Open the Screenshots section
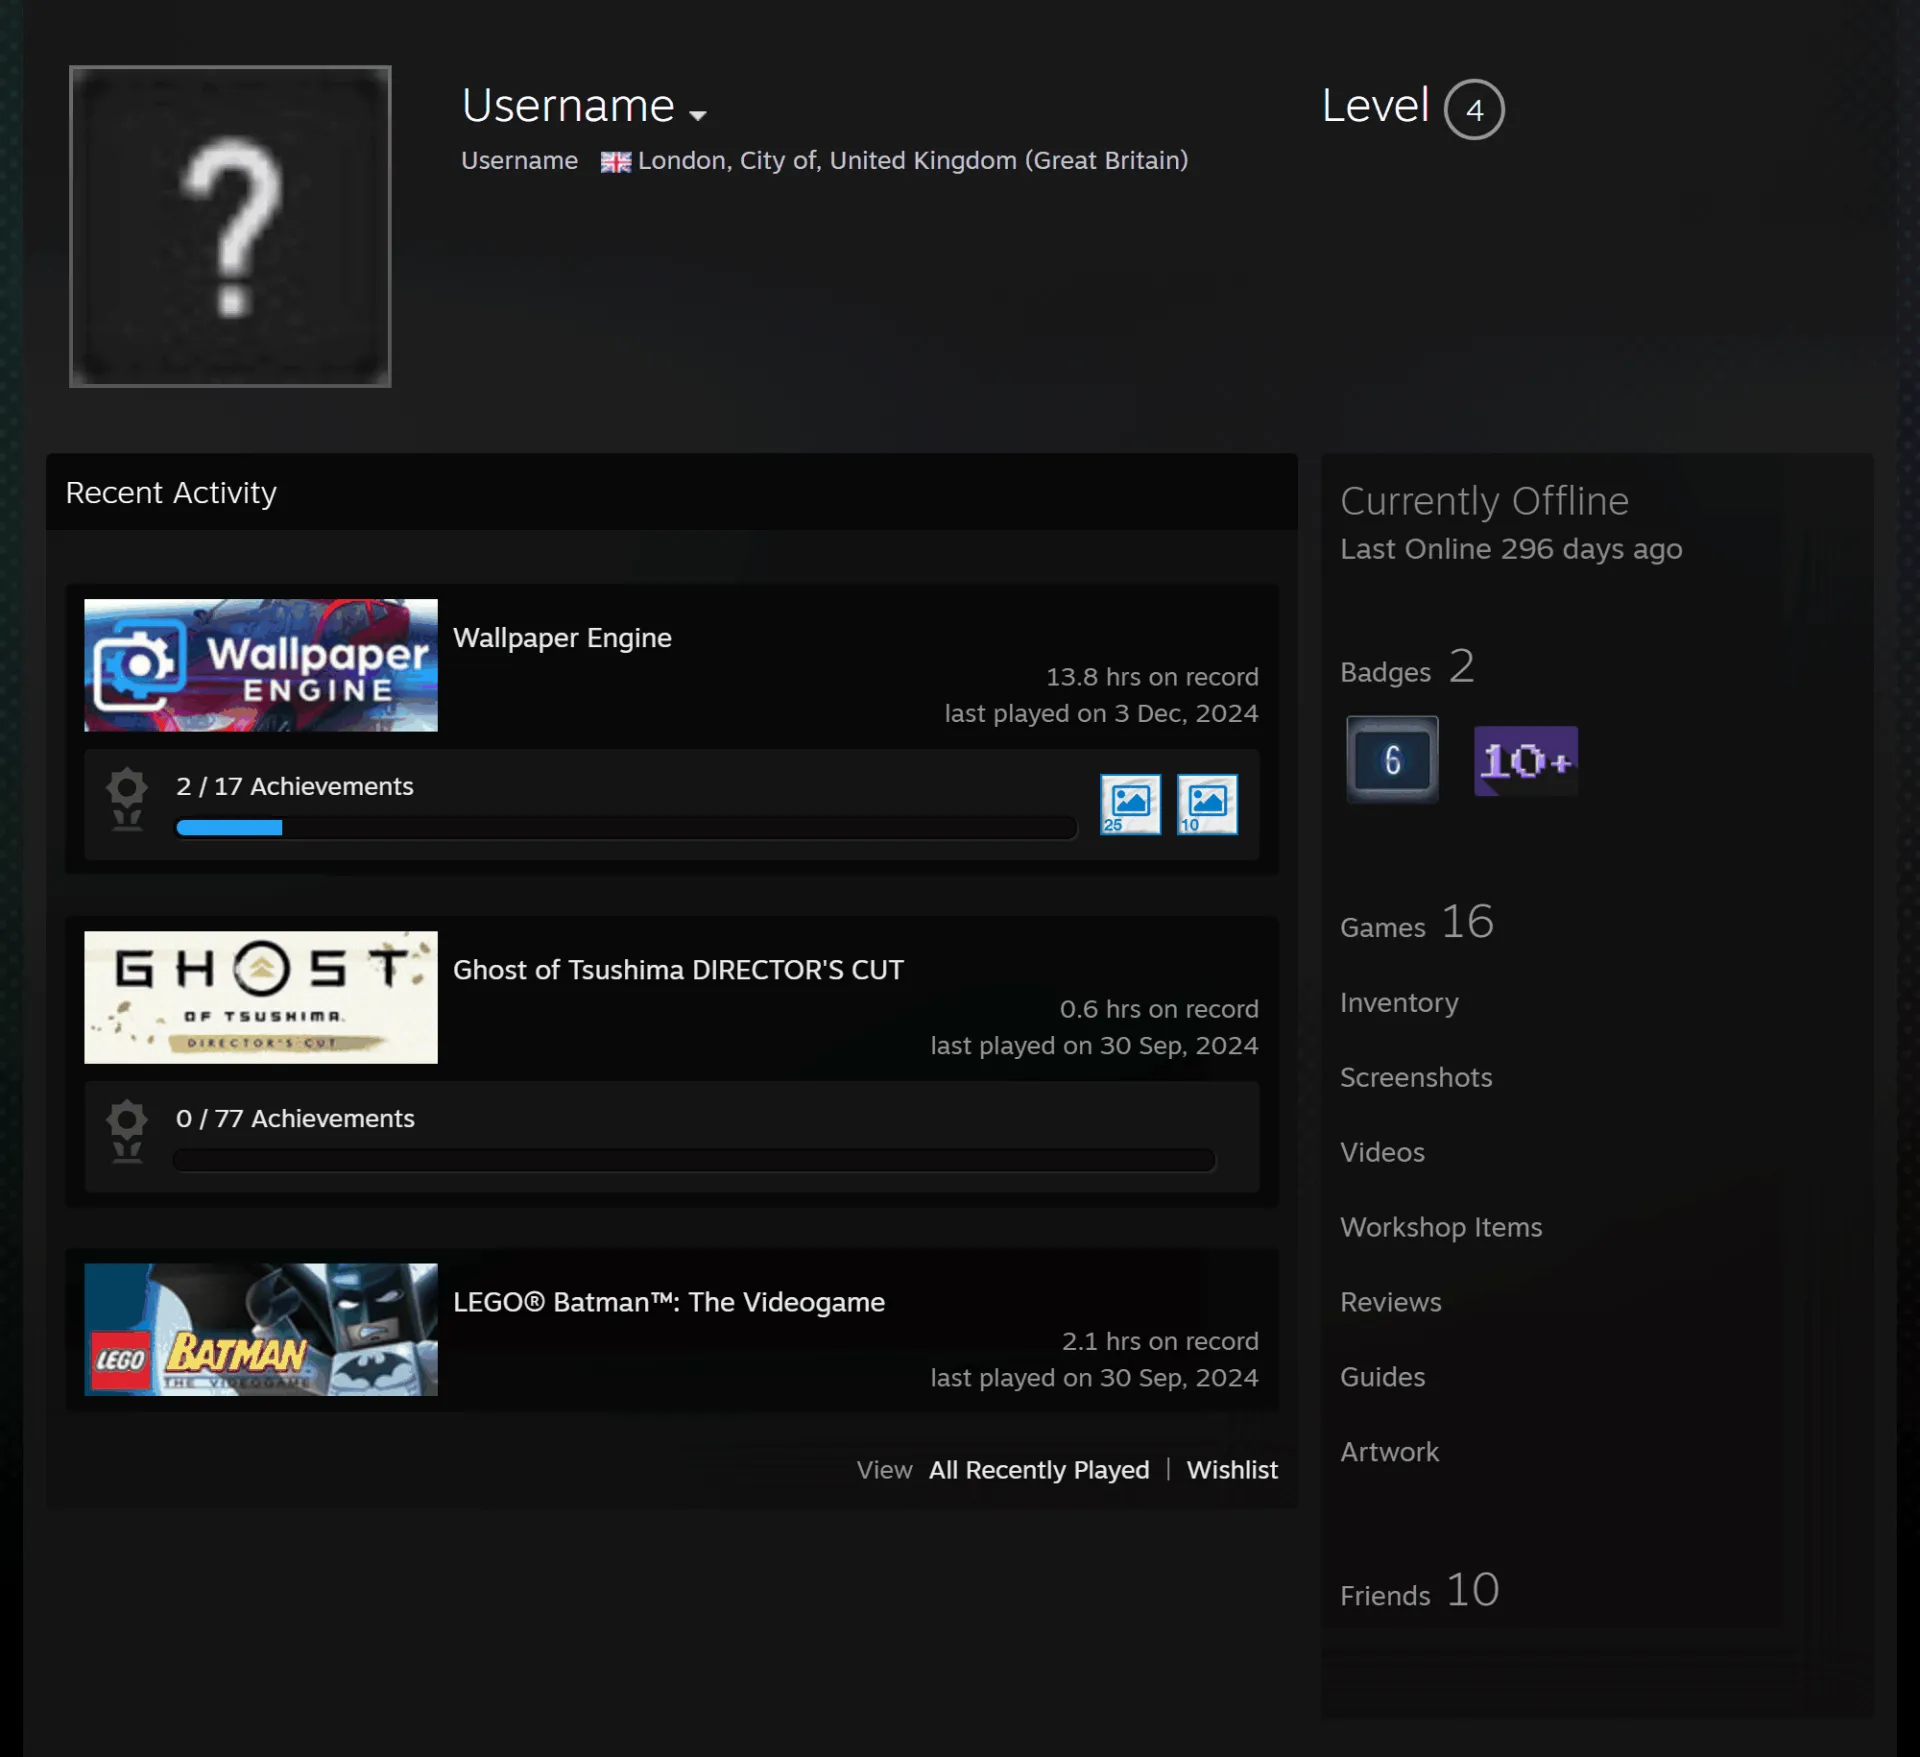The width and height of the screenshot is (1920, 1757). pyautogui.click(x=1416, y=1077)
